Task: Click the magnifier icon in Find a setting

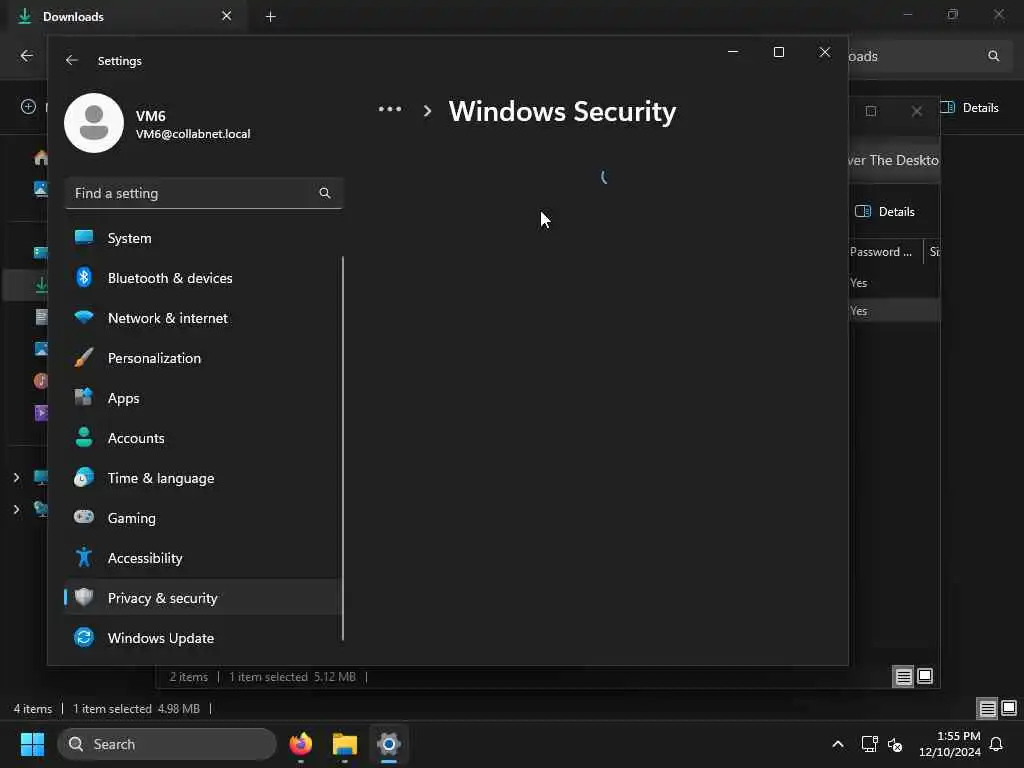Action: 325,193
